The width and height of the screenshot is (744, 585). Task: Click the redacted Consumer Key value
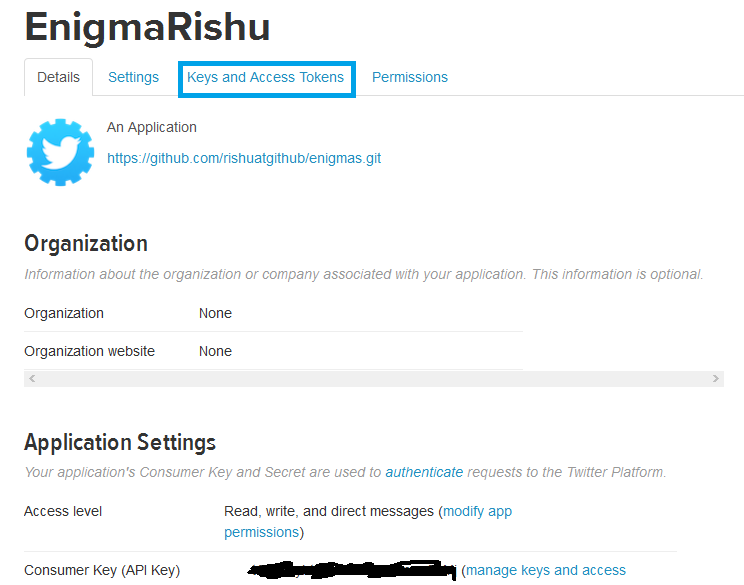click(350, 570)
